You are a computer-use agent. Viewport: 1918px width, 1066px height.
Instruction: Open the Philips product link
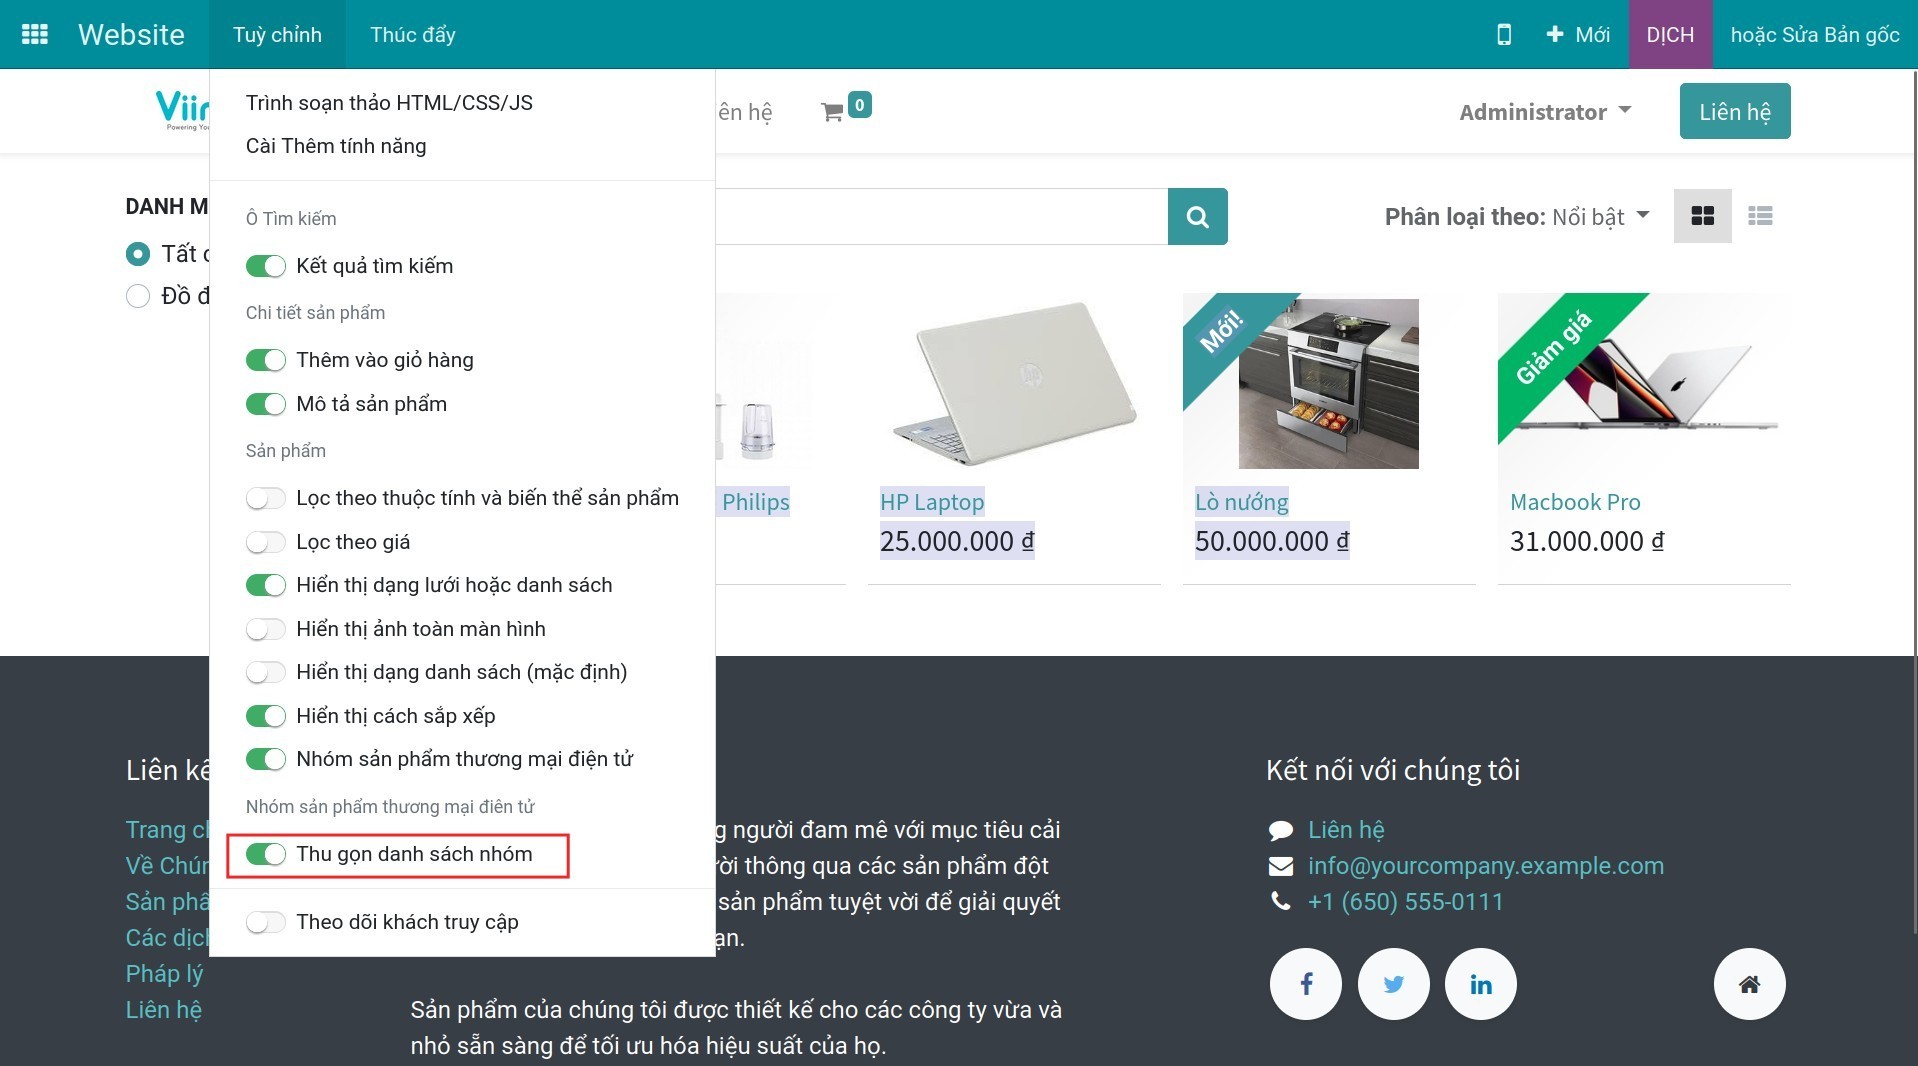(756, 502)
